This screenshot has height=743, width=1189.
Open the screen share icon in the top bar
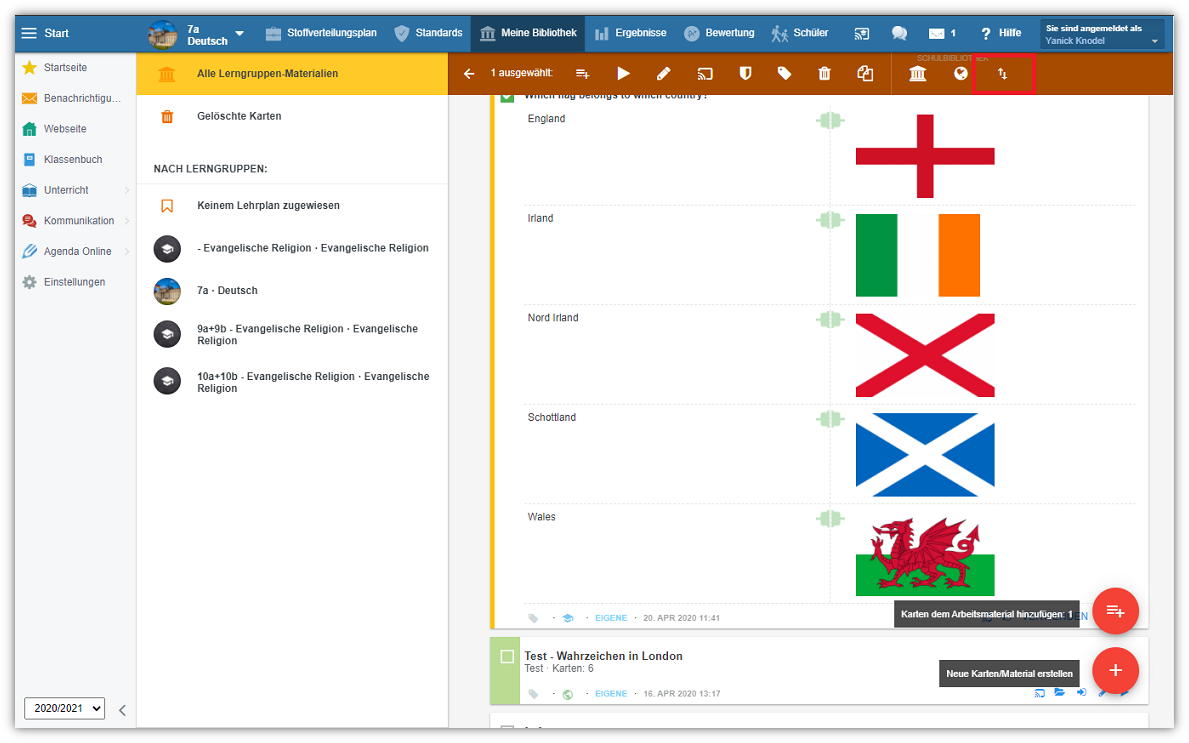861,33
